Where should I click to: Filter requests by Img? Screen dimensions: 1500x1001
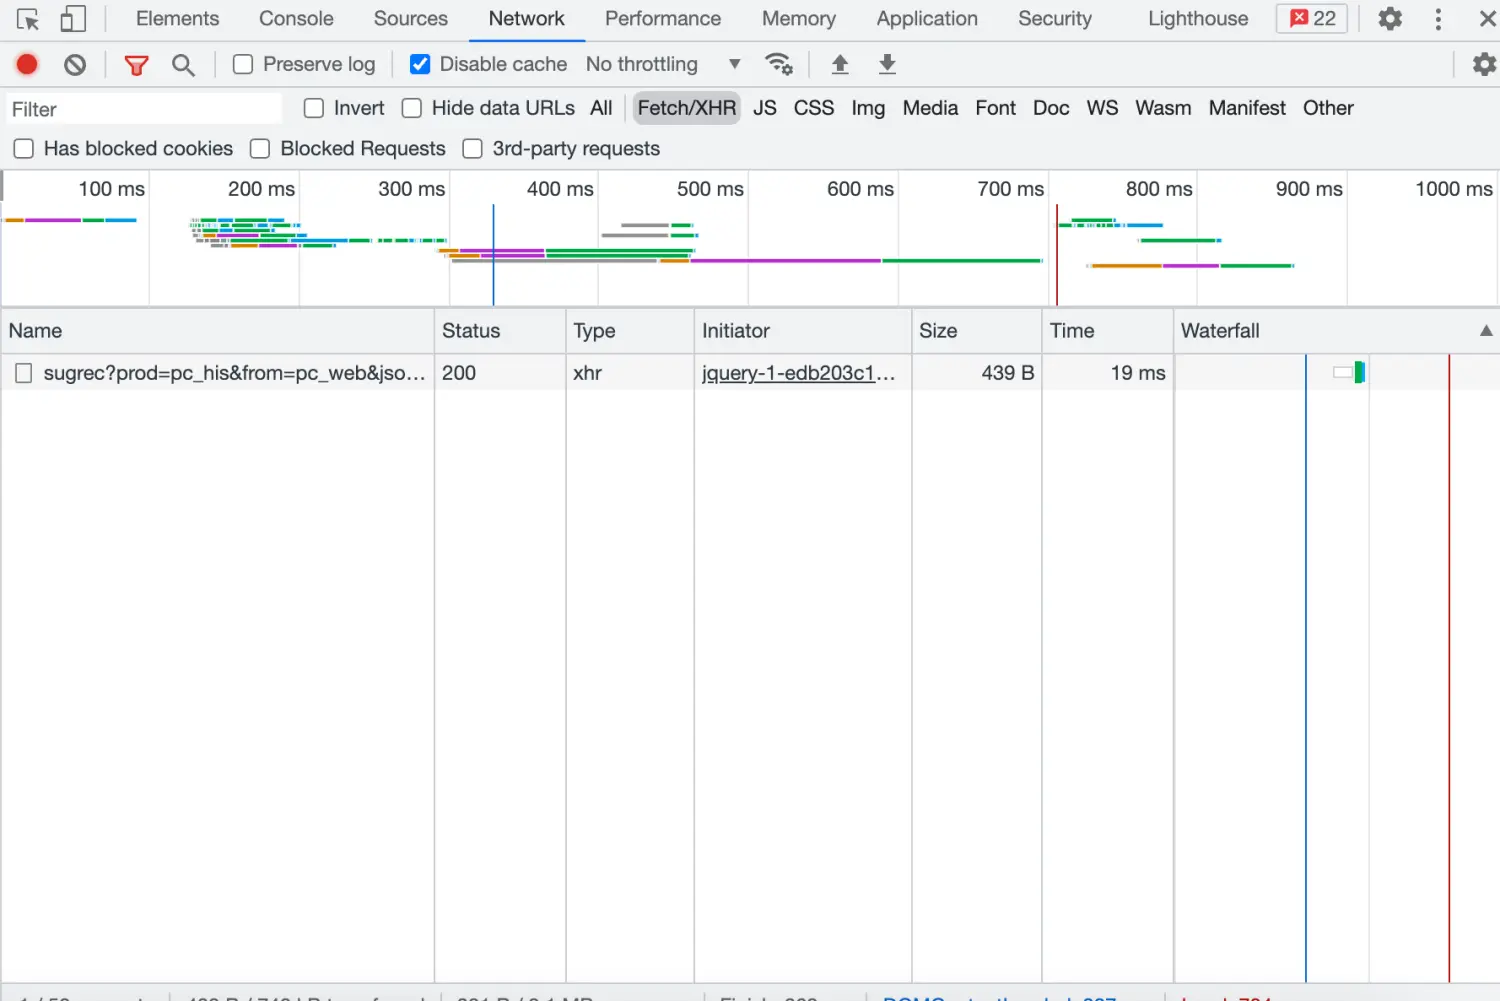tap(868, 108)
